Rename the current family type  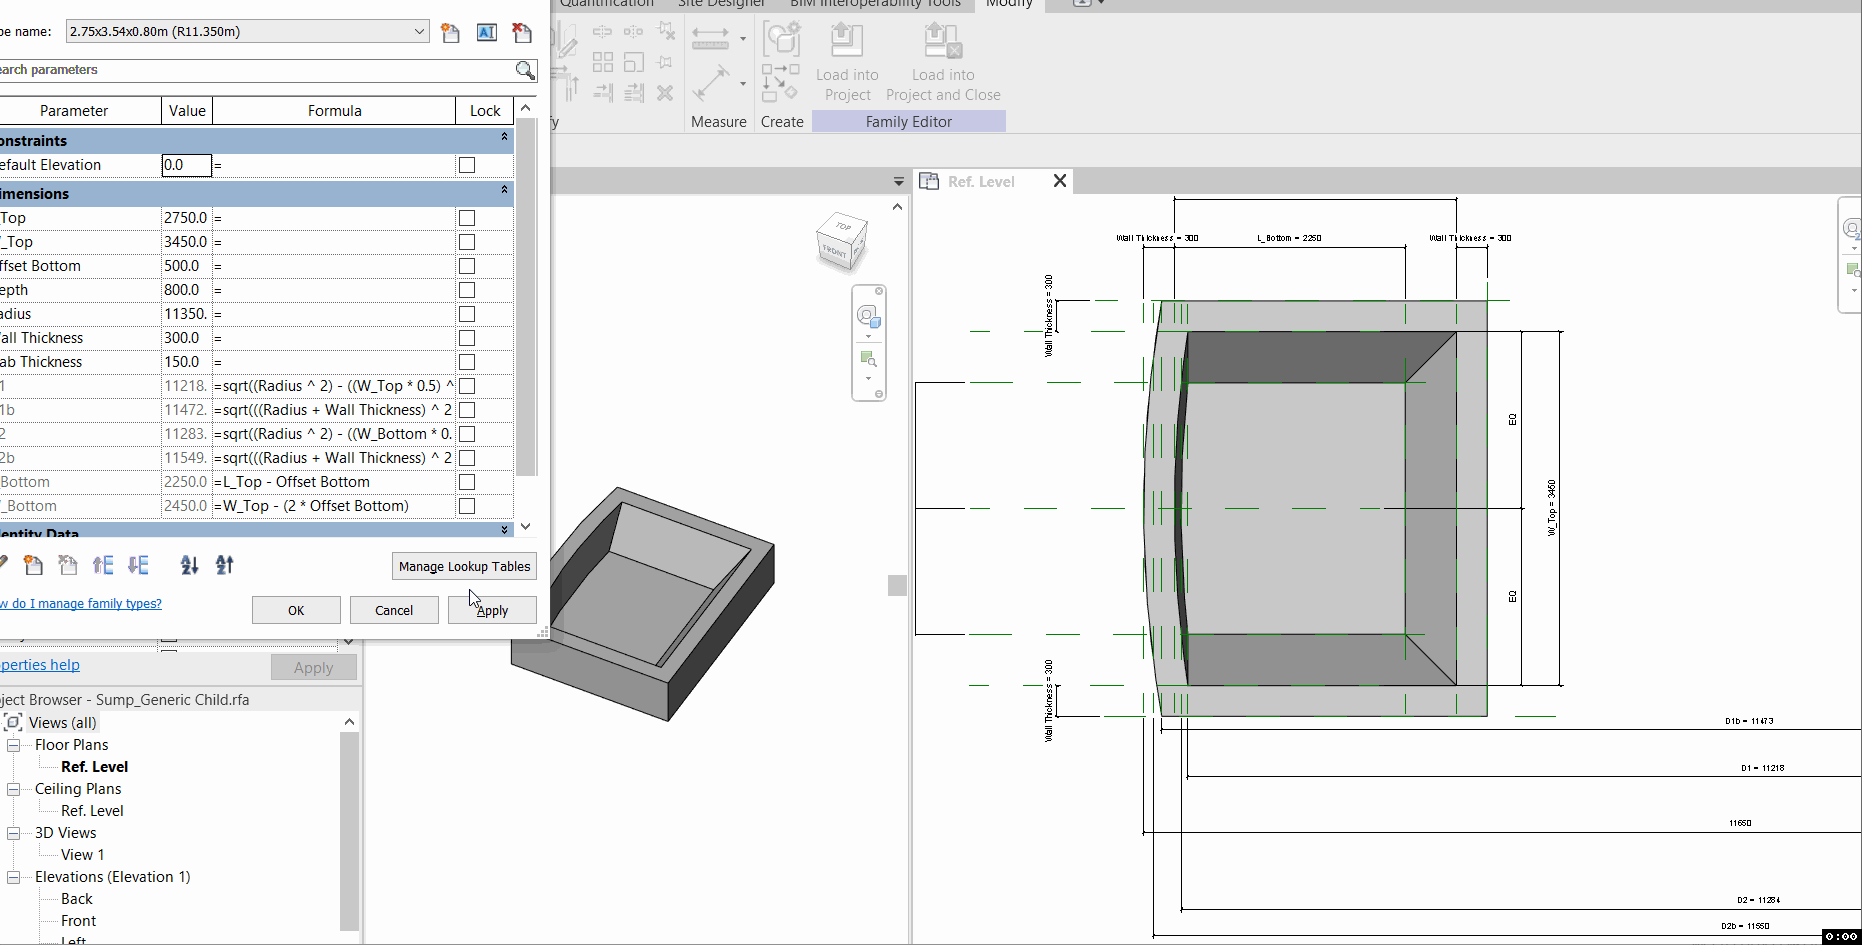click(x=487, y=33)
